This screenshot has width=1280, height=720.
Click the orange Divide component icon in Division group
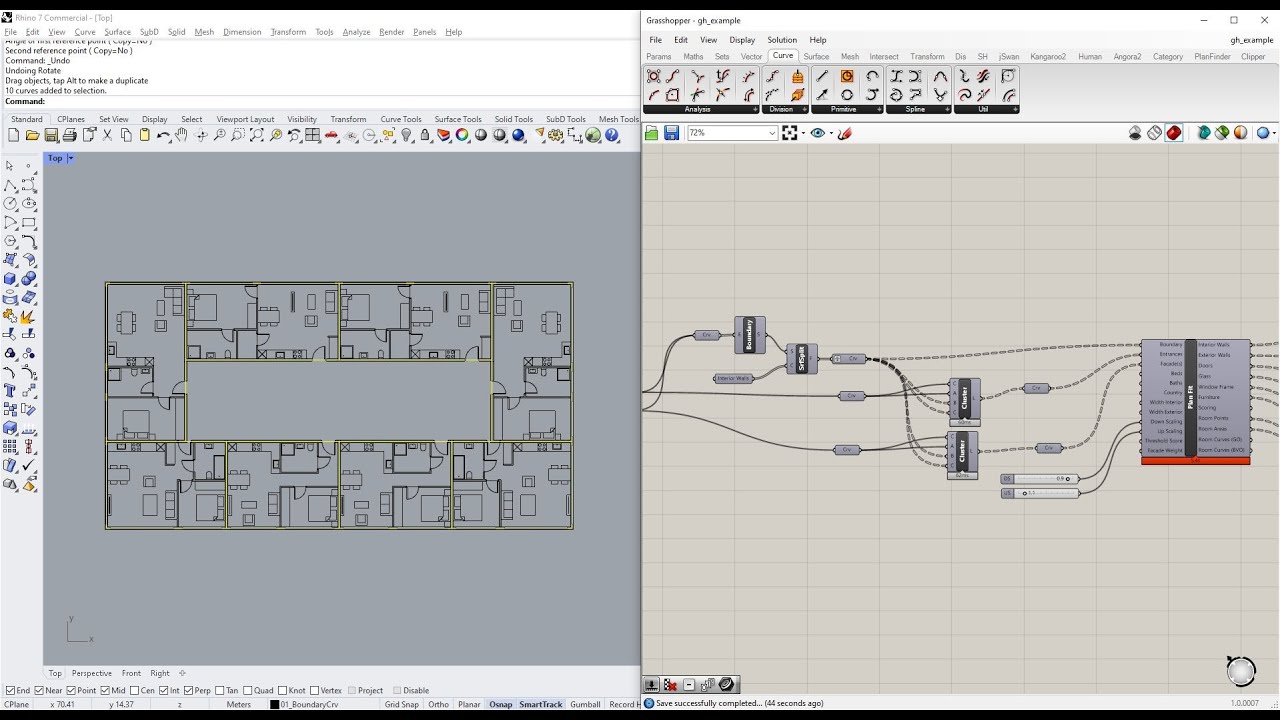click(x=797, y=76)
